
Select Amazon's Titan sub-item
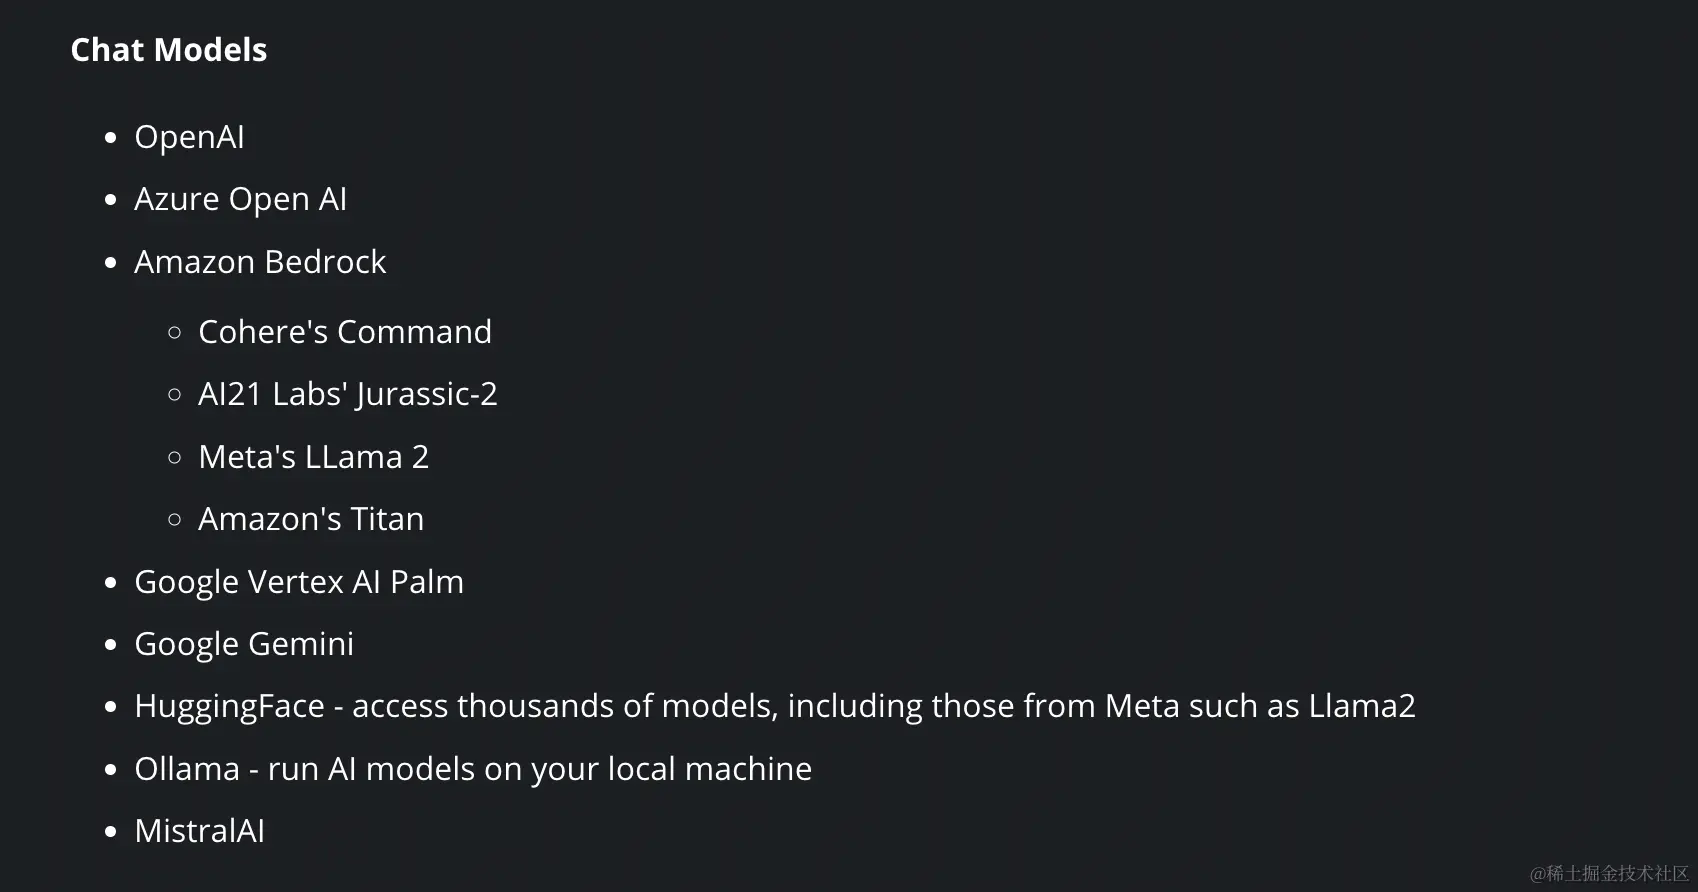pos(311,519)
